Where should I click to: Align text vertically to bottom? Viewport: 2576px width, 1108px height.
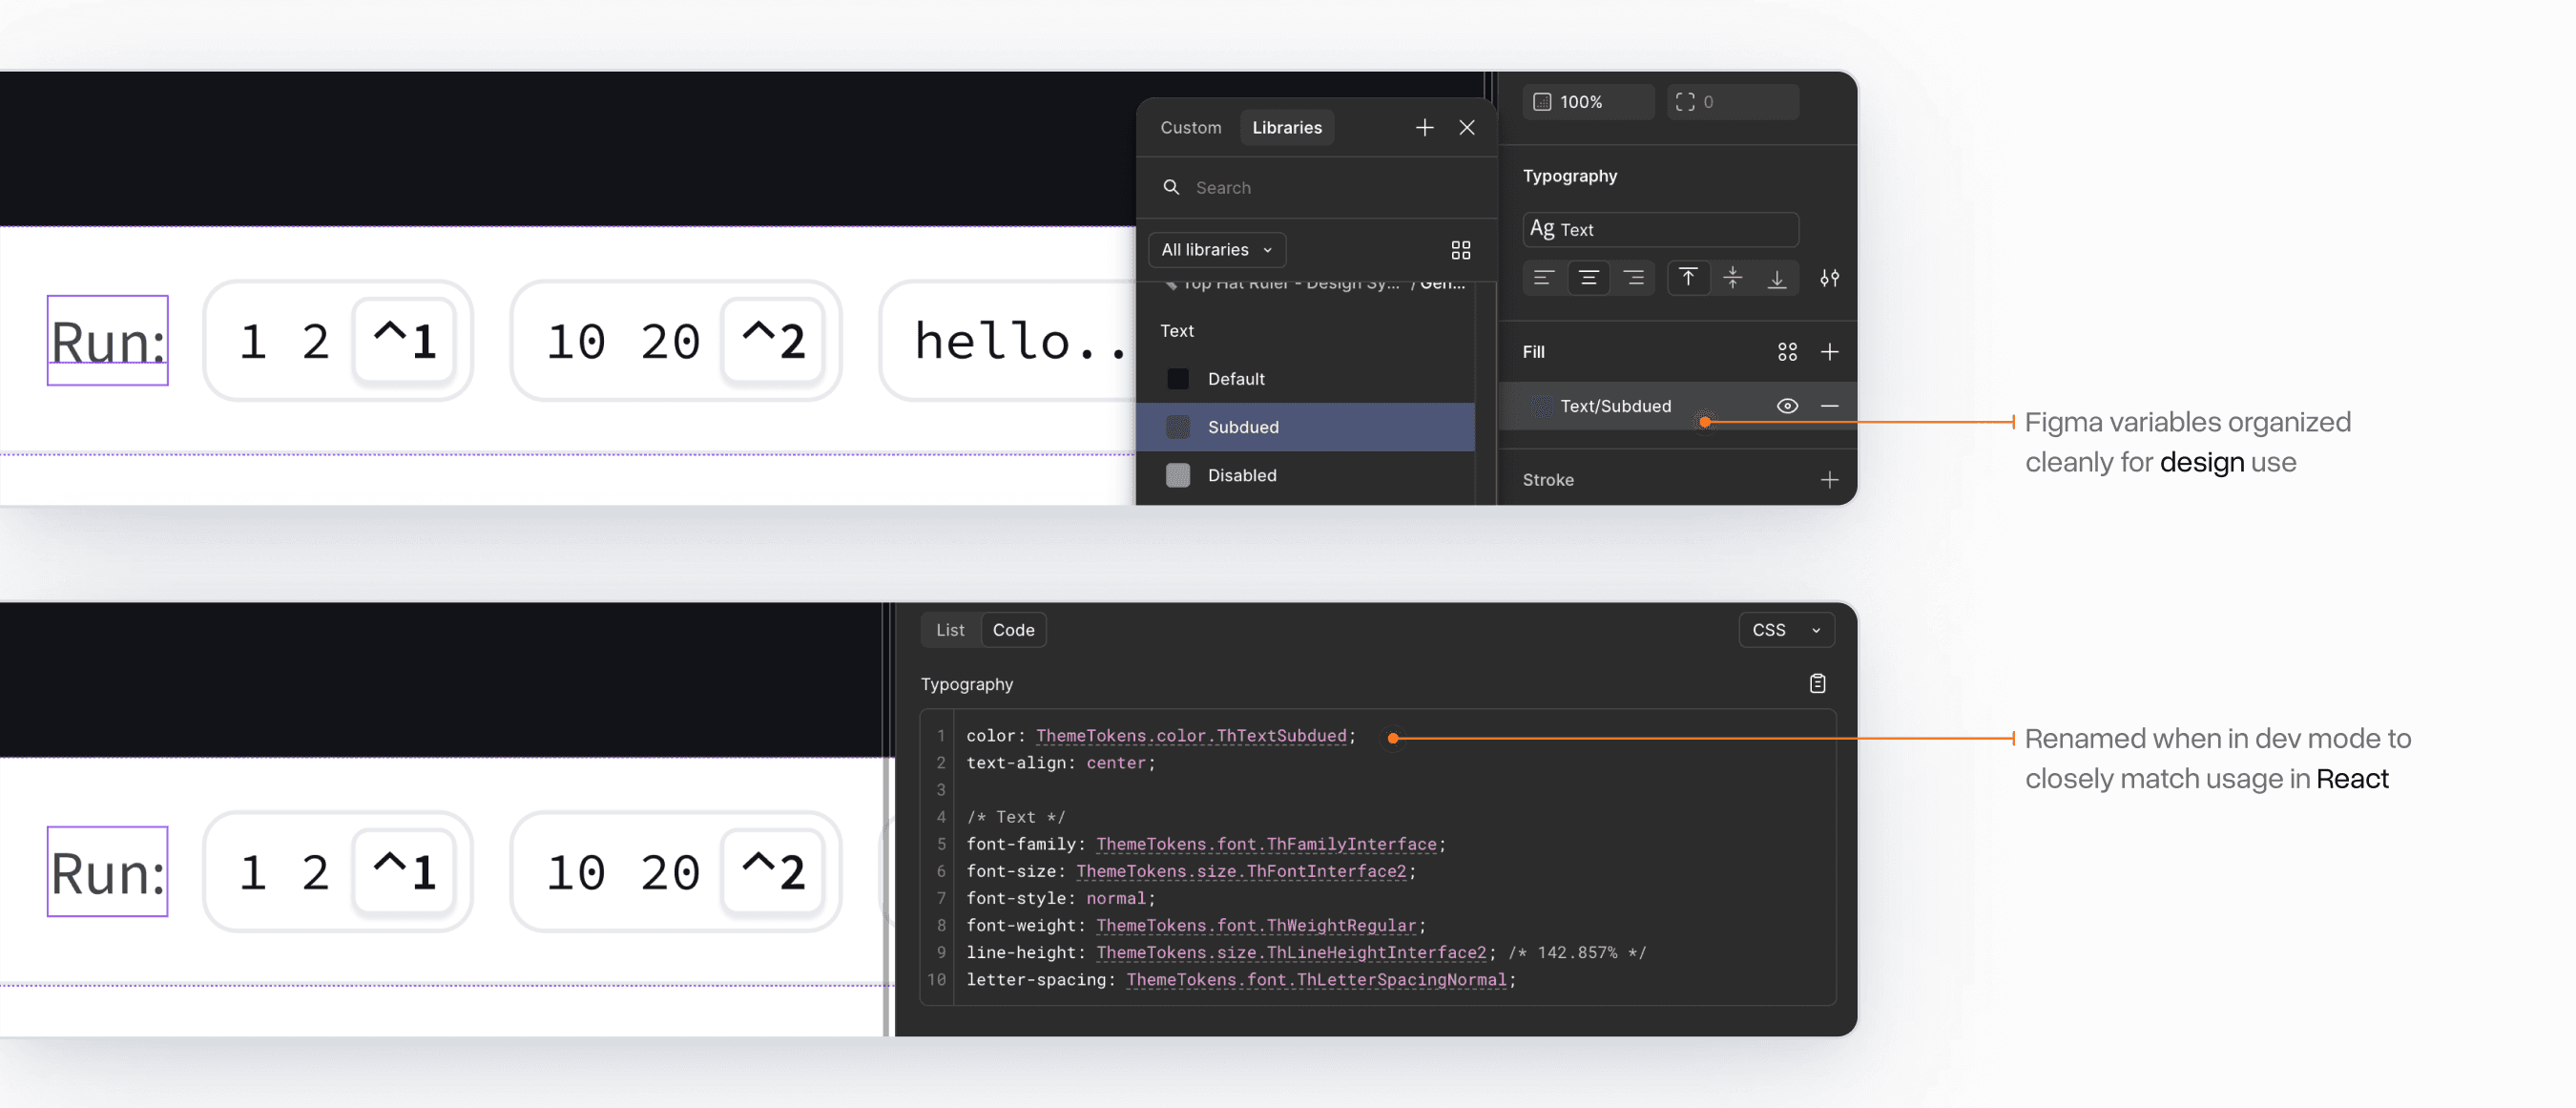[1778, 278]
